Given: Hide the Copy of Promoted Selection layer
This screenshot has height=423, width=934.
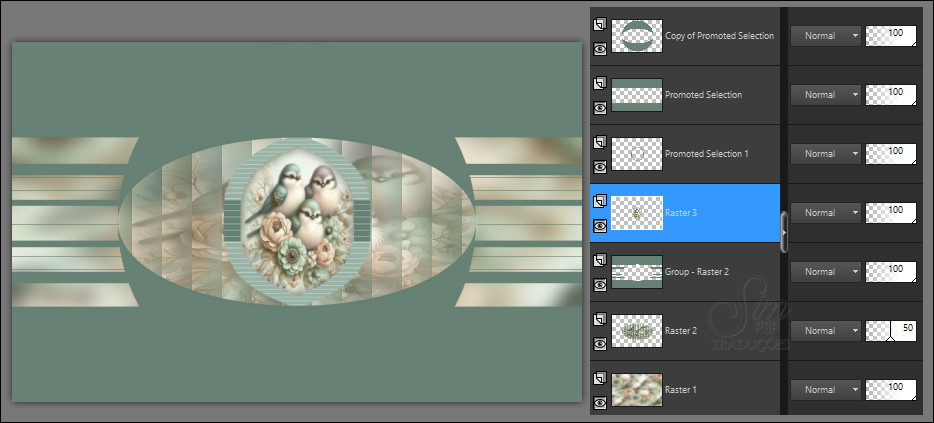Looking at the screenshot, I should point(600,48).
